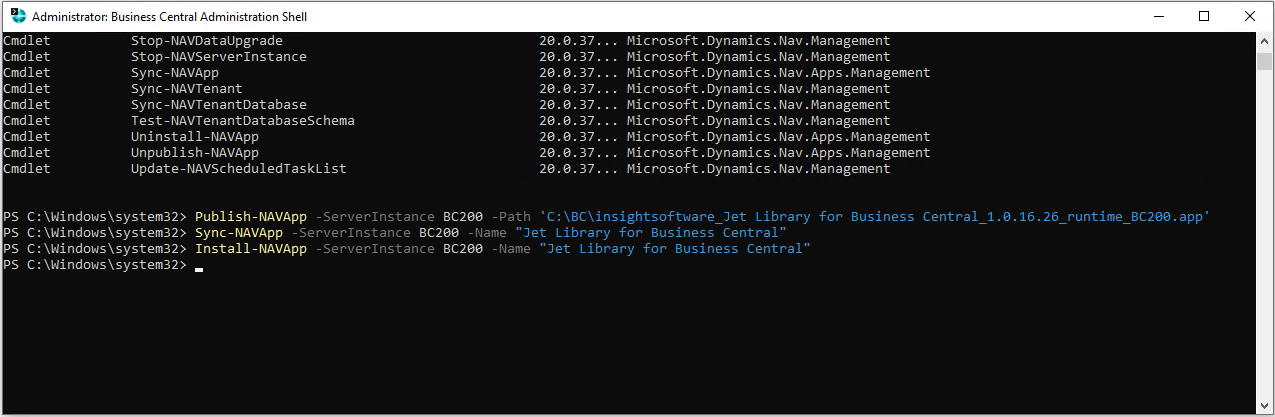Screen dimensions: 1275x417
Task: Click the Unpublish-NAVApp cmdlet name
Action: pos(195,153)
